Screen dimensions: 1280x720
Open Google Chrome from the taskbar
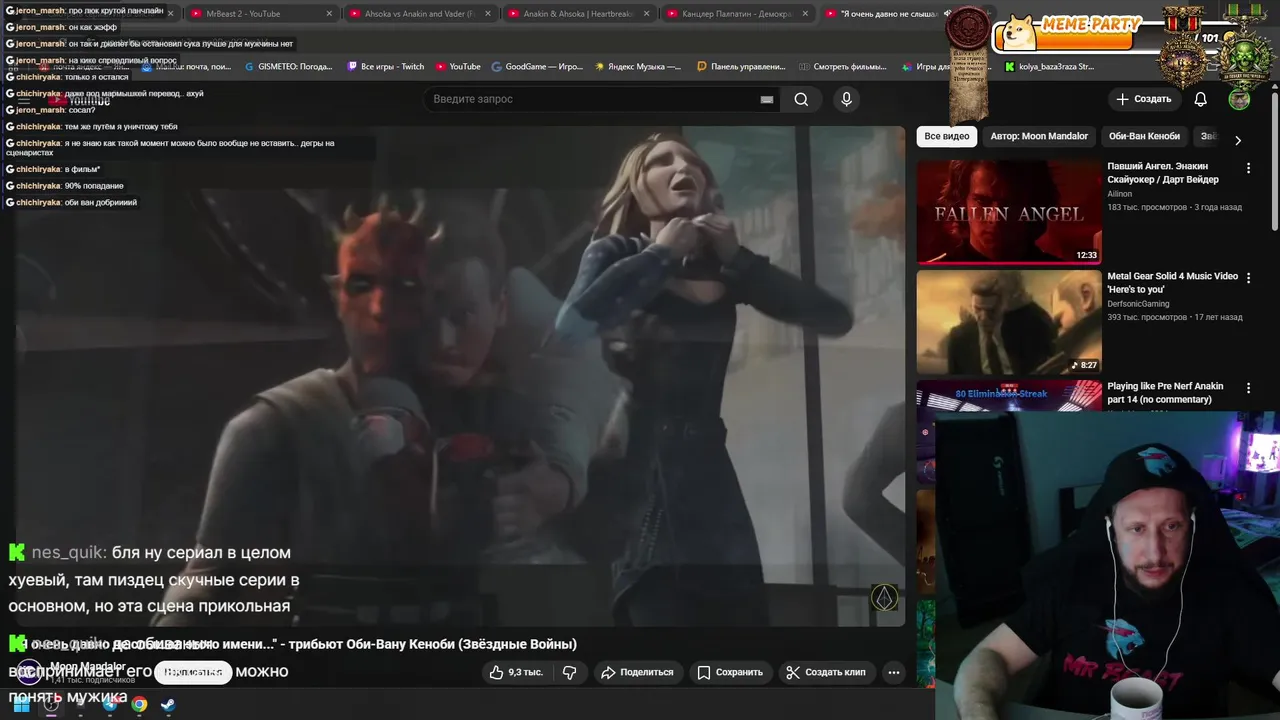click(x=139, y=705)
